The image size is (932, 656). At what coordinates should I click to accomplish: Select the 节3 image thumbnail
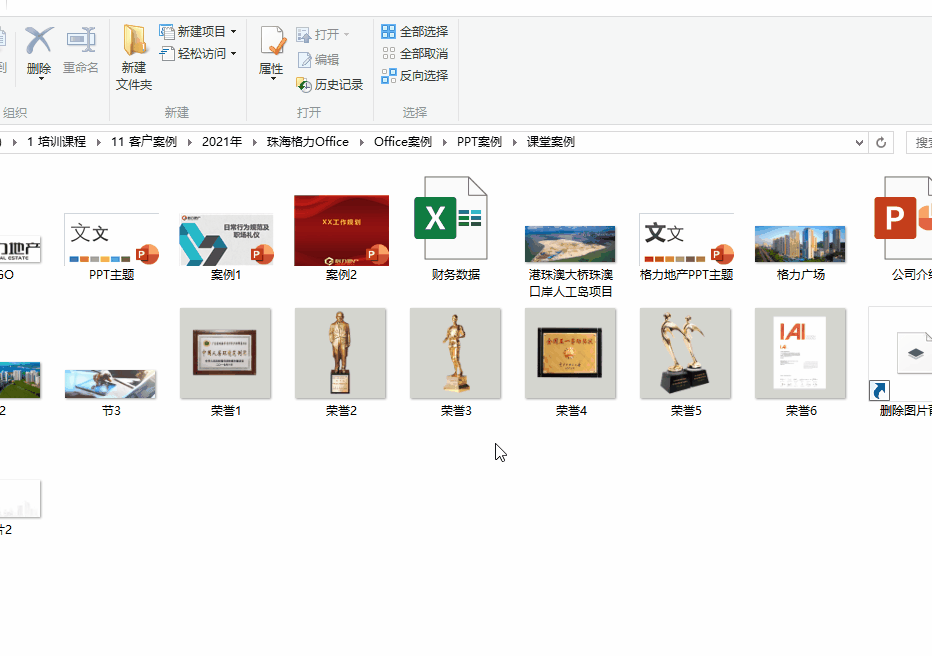click(111, 392)
